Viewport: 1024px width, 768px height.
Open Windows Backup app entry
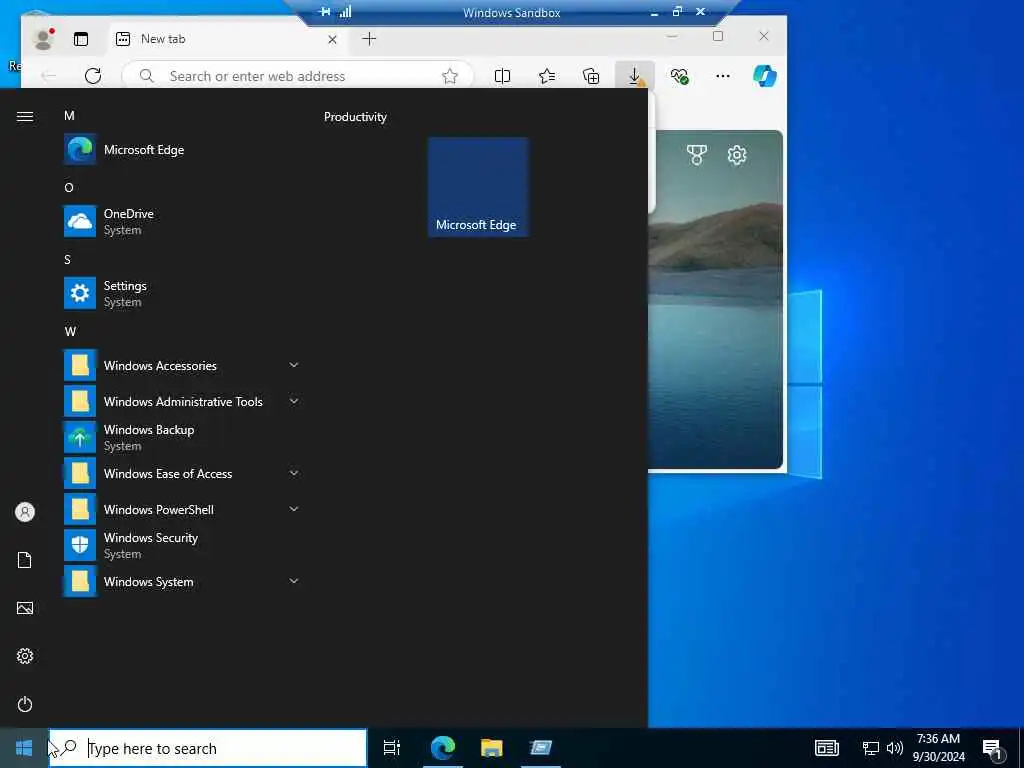(182, 437)
